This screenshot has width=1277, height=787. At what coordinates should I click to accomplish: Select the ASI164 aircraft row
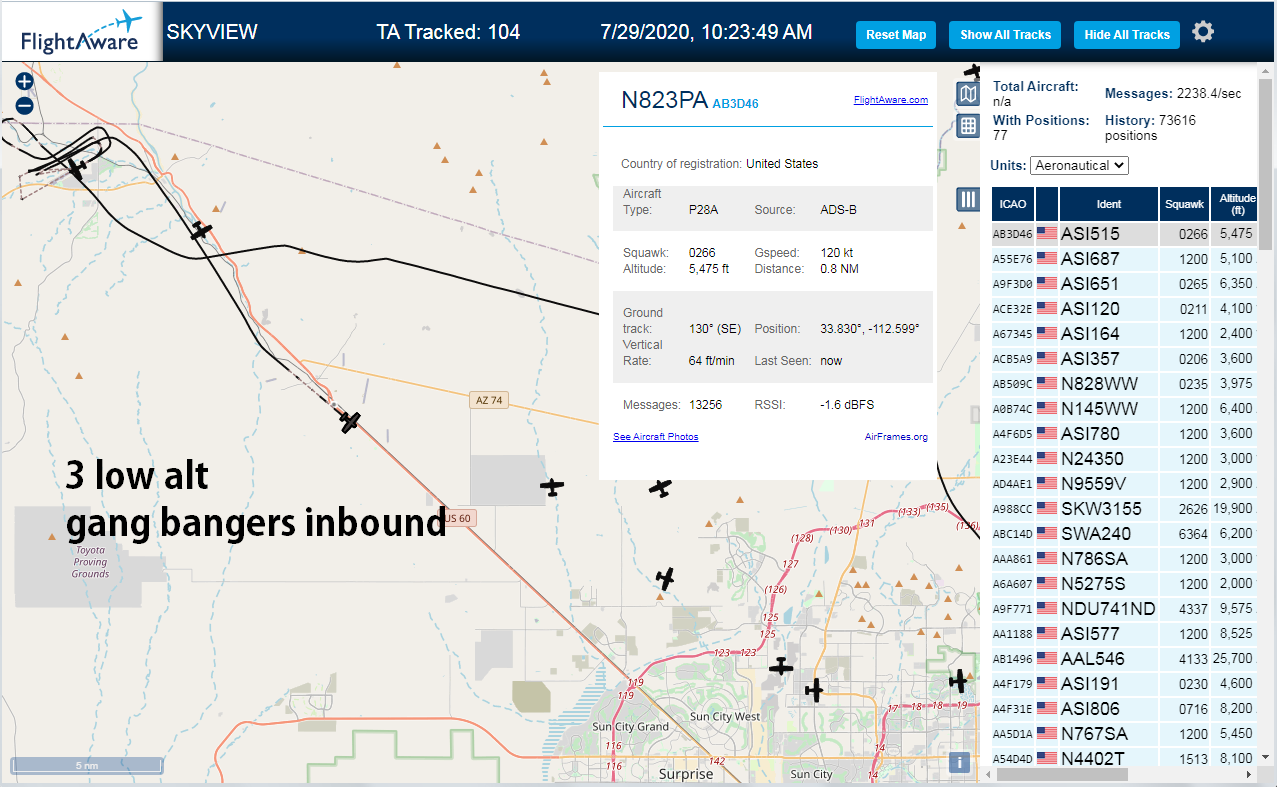pos(1124,334)
